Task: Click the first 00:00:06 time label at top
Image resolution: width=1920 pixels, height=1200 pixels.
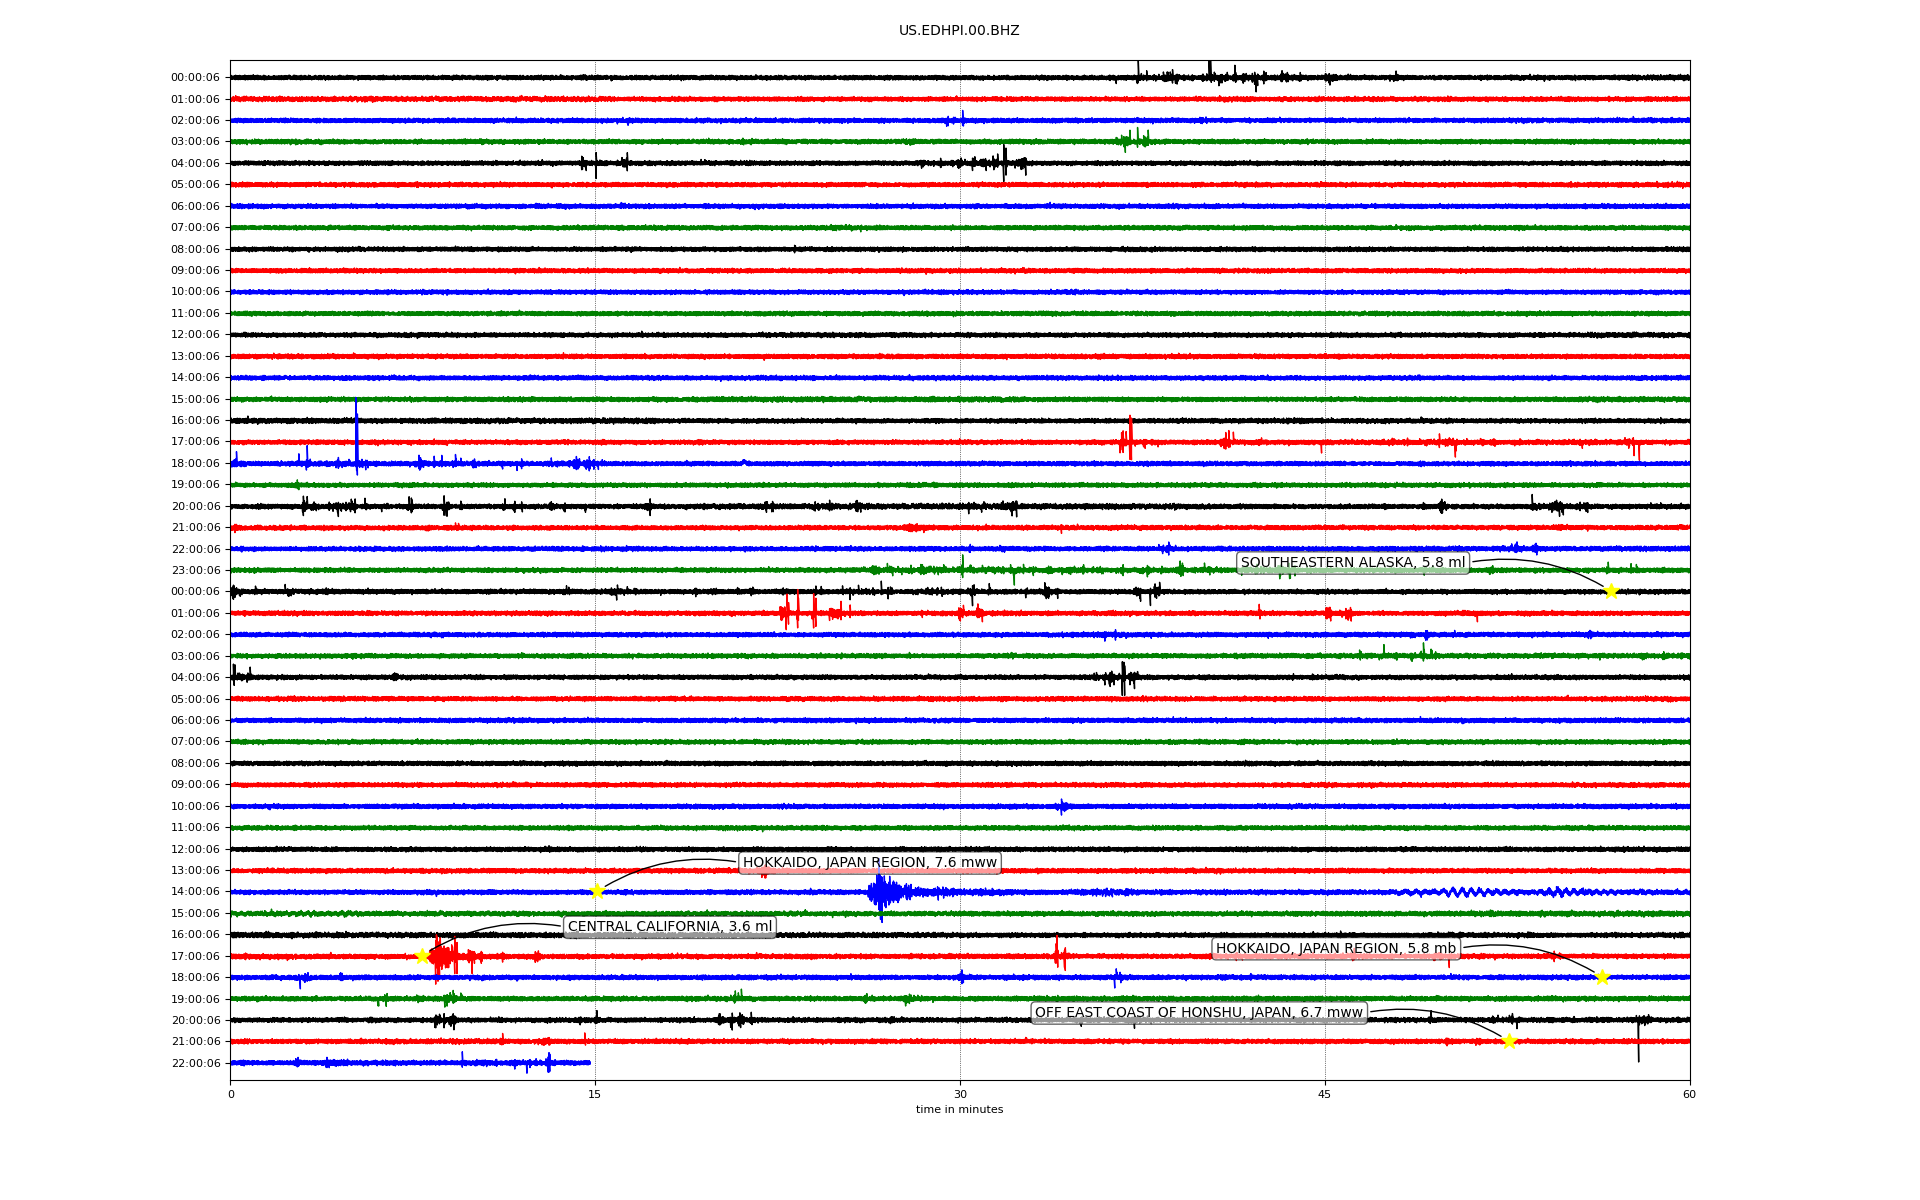Action: point(195,78)
